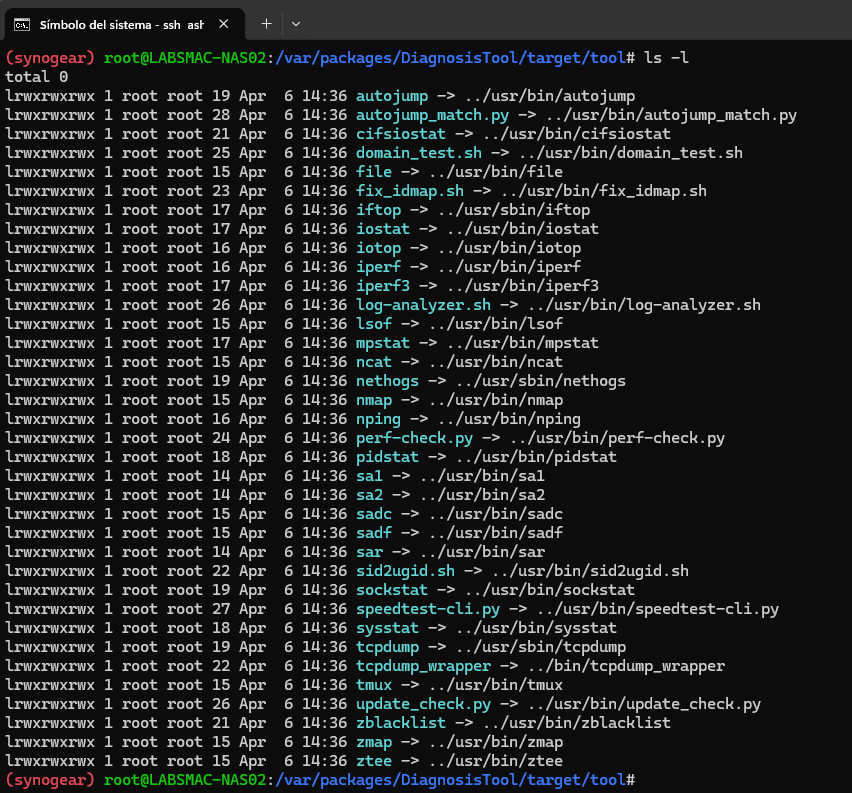Expand the new tab profile dropdown chevron
Image resolution: width=852 pixels, height=793 pixels.
point(296,23)
